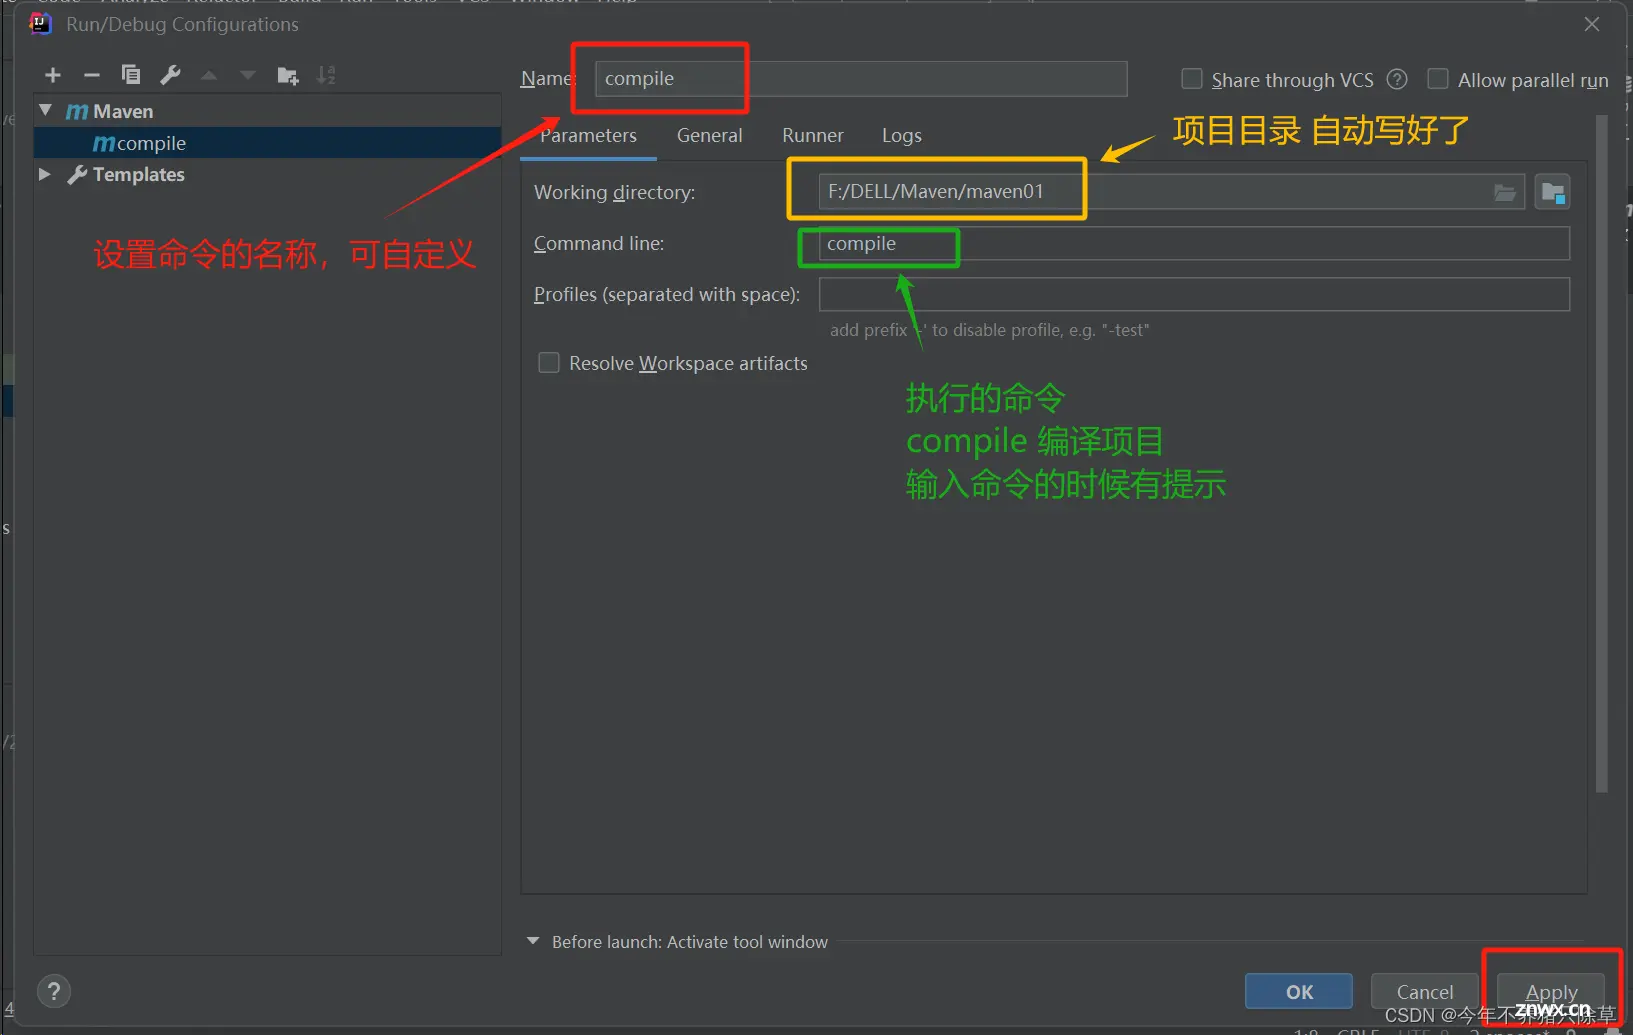Select Maven project for working directory

click(1553, 192)
